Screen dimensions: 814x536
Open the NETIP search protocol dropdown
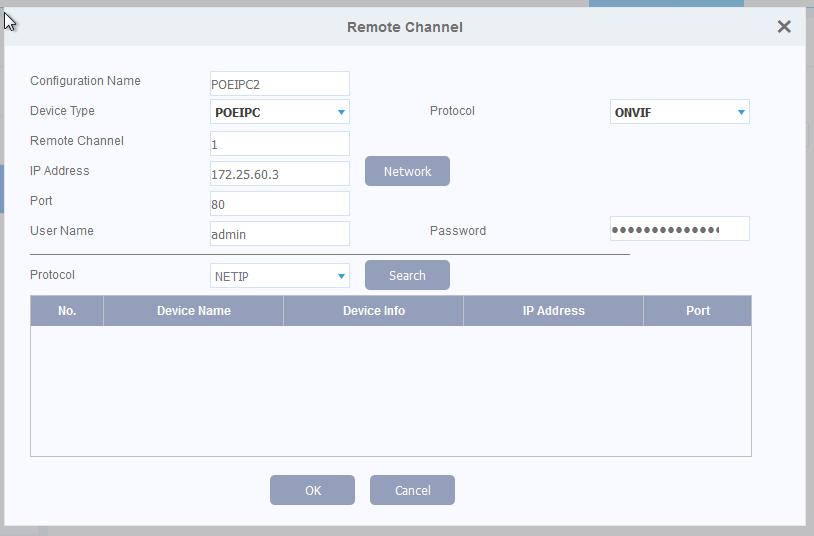(x=280, y=276)
